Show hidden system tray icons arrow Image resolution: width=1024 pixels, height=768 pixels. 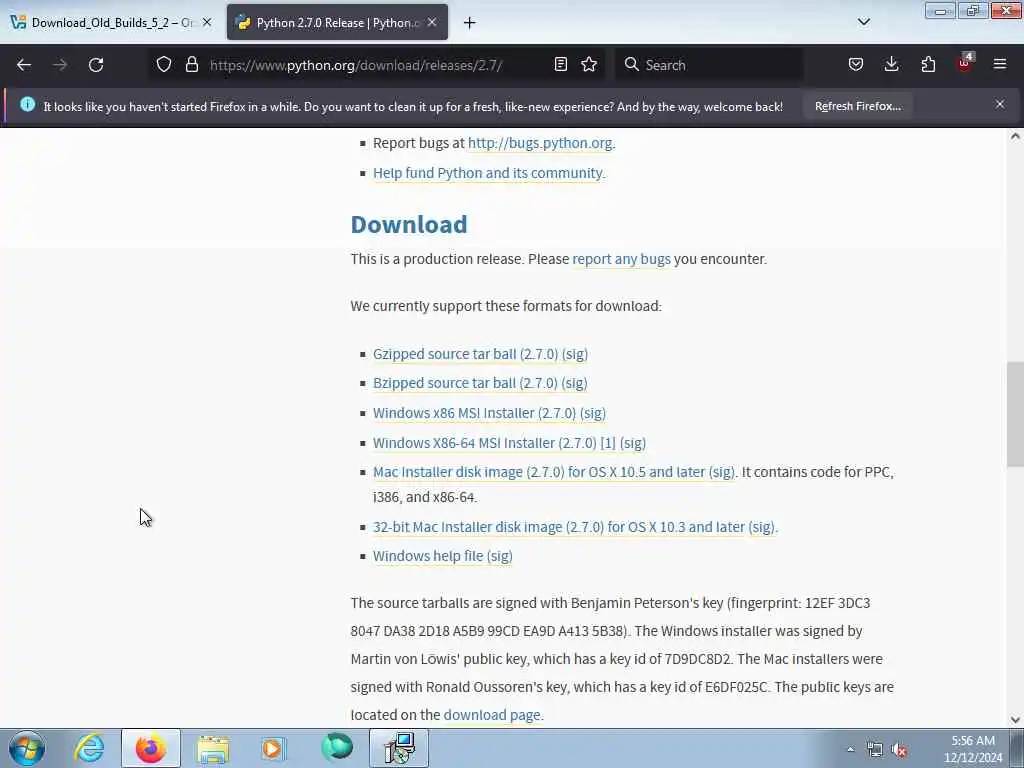point(850,750)
